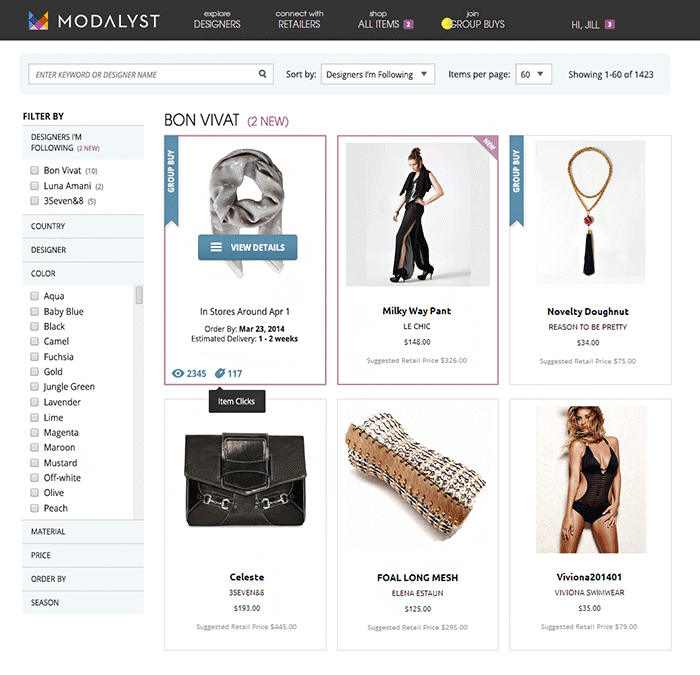Click the Hi, Jill notification badge 3
Screen dimensions: 700x675
click(x=610, y=24)
